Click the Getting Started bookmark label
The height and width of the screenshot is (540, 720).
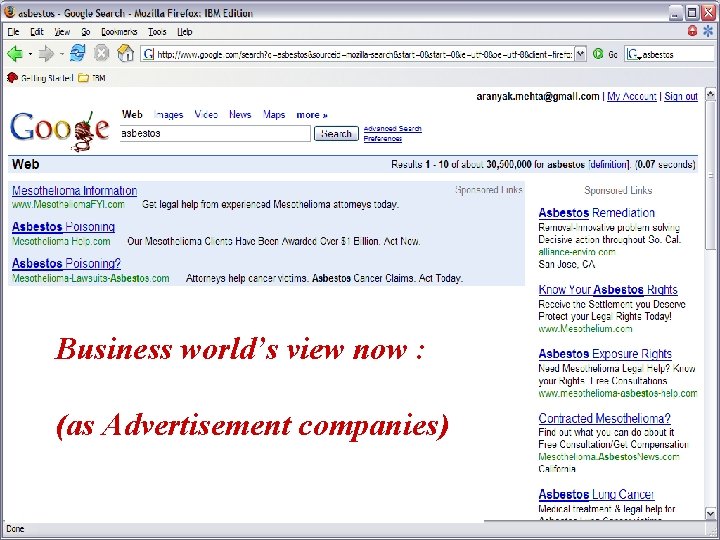47,78
